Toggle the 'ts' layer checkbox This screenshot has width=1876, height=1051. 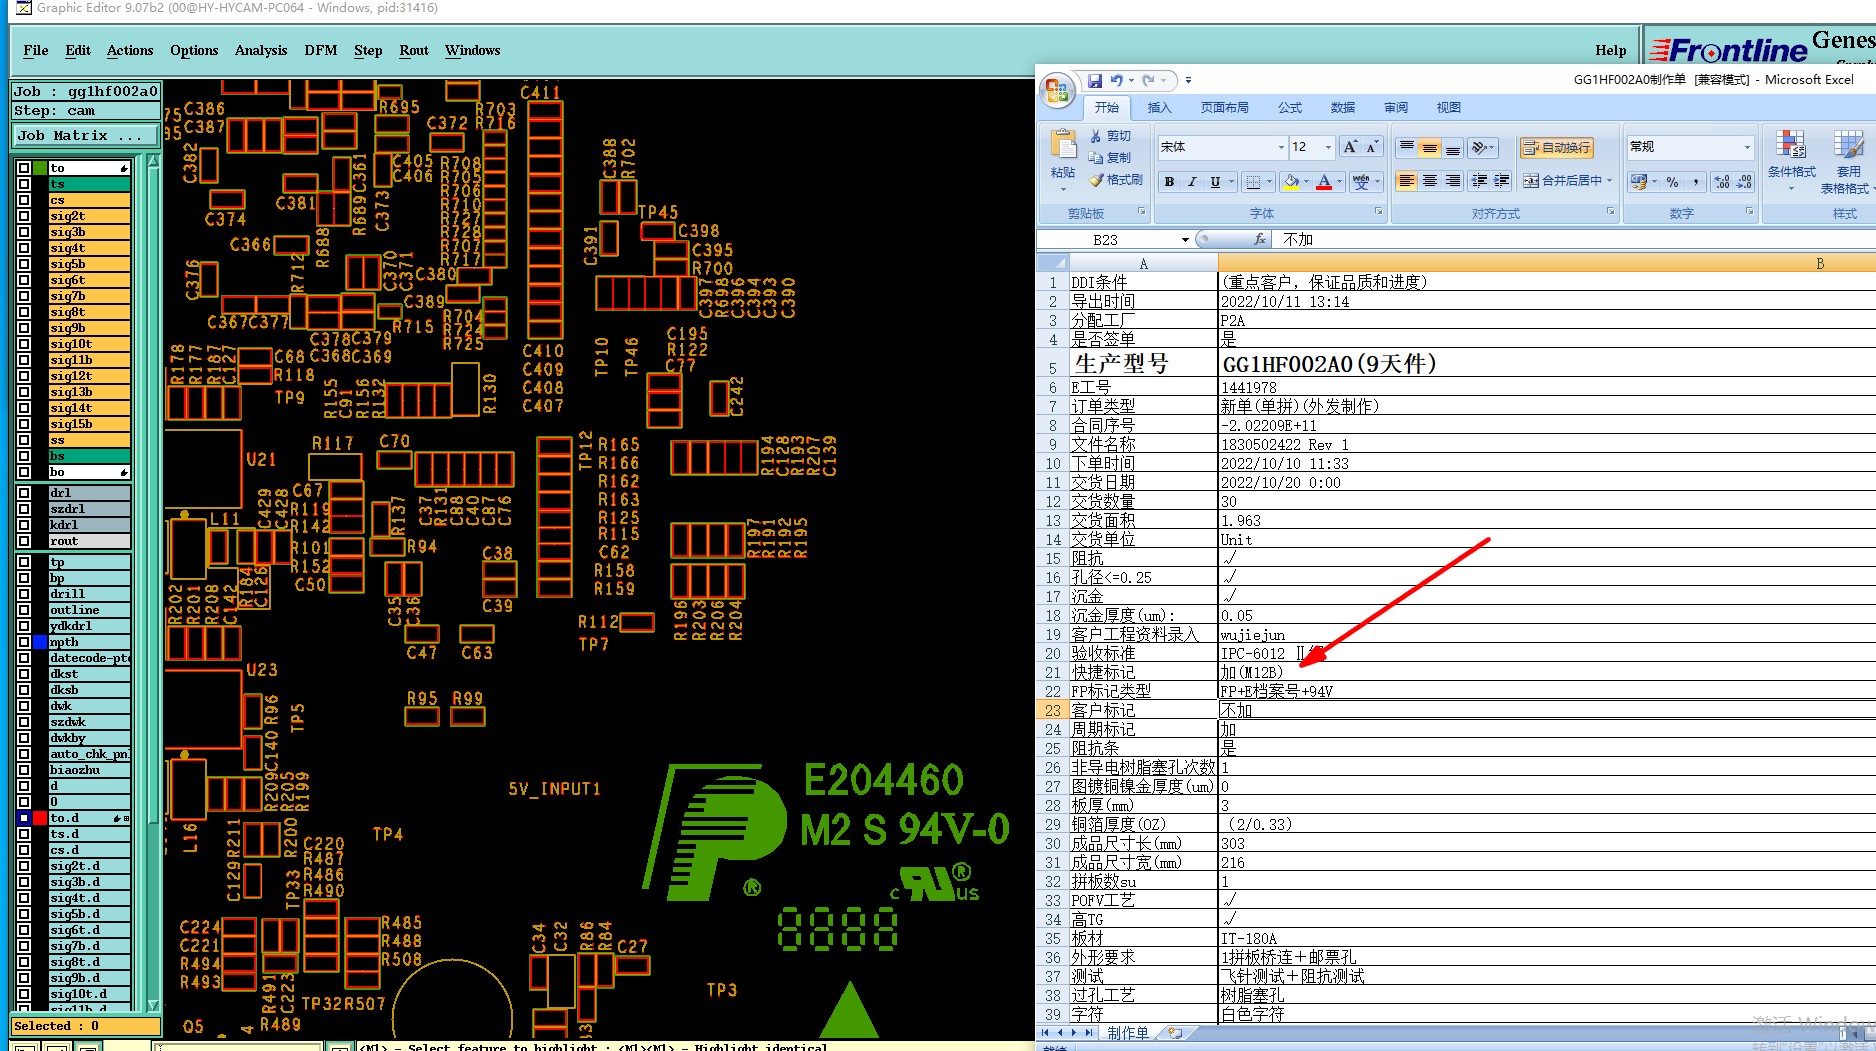click(x=24, y=184)
